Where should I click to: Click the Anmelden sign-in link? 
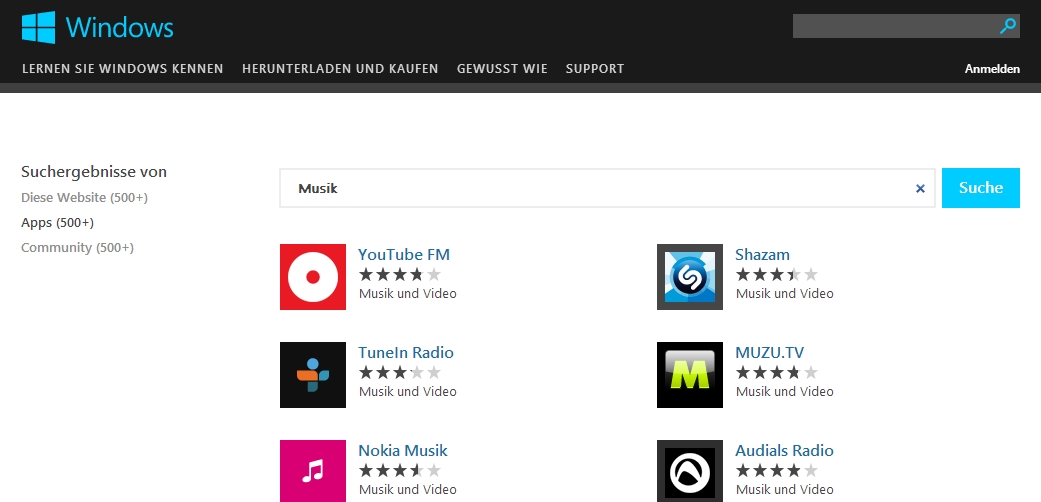[993, 69]
